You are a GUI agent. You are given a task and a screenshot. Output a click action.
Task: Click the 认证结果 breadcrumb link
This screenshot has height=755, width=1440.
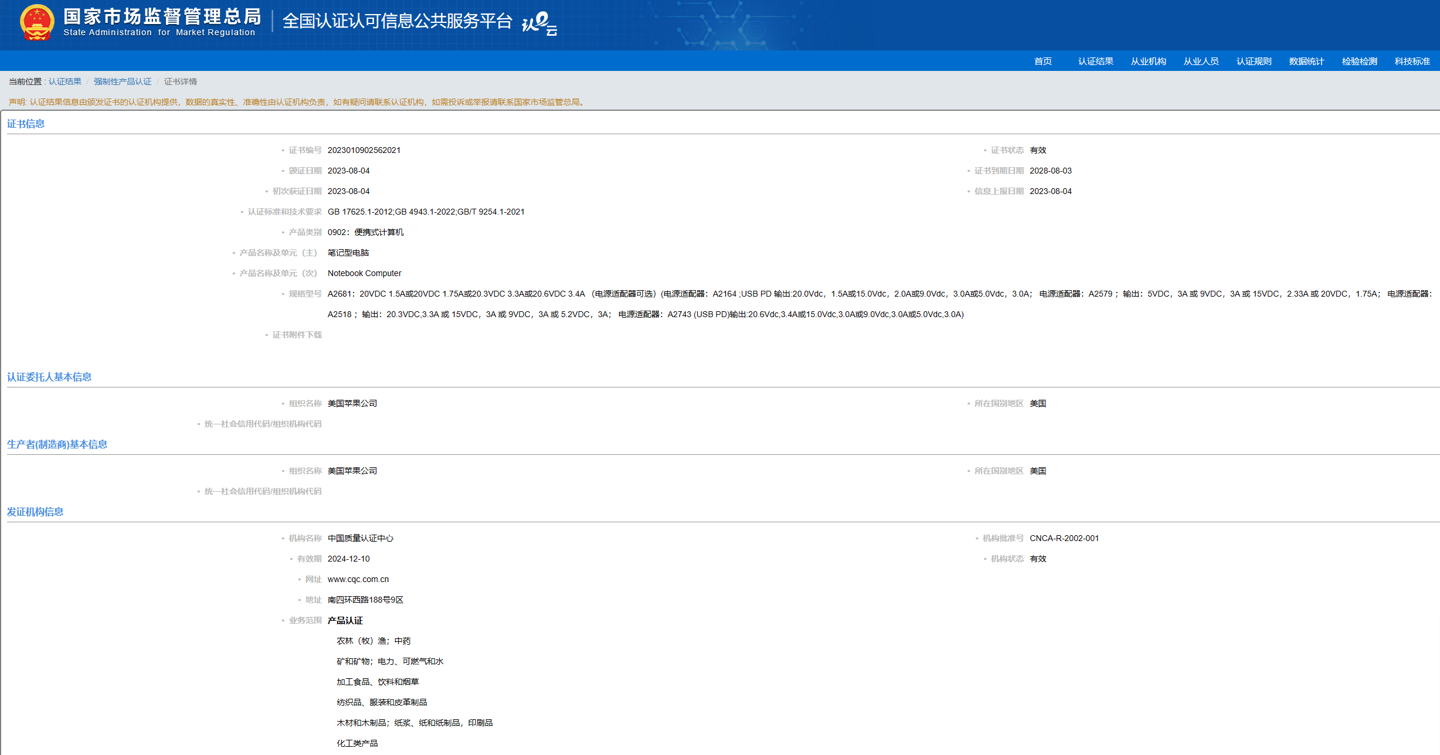65,82
